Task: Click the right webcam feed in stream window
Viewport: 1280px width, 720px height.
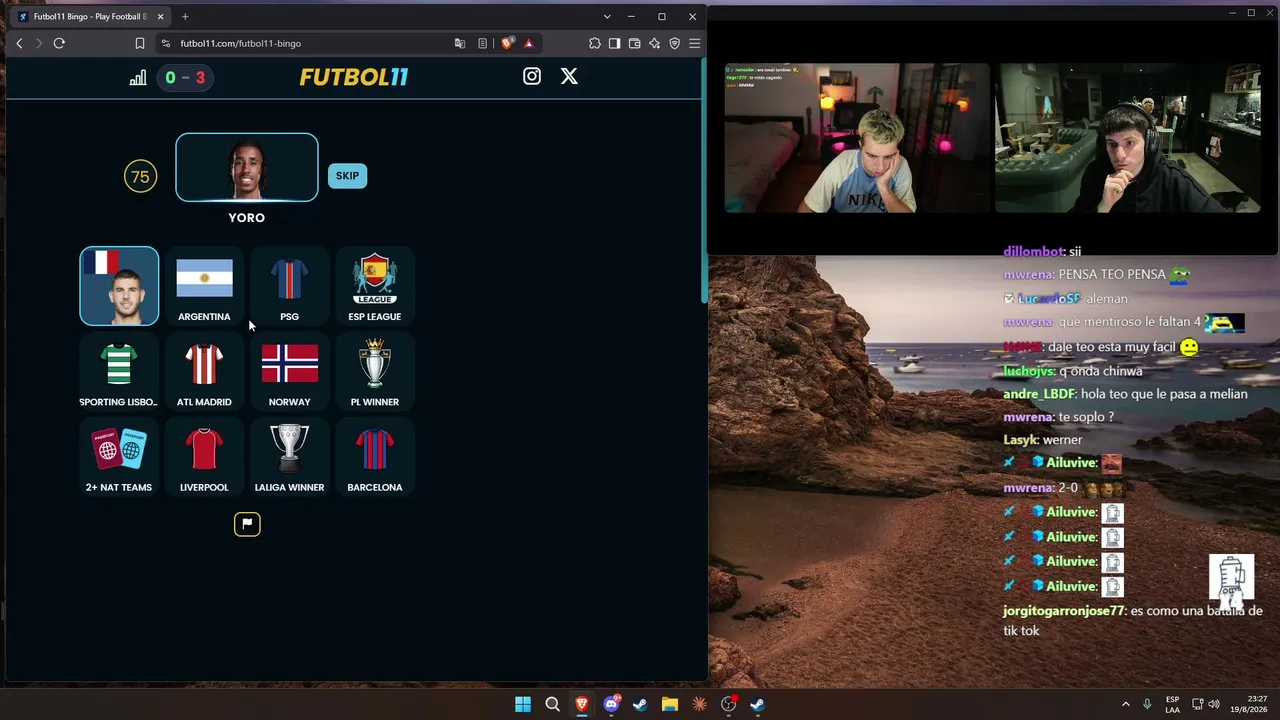Action: (1128, 138)
